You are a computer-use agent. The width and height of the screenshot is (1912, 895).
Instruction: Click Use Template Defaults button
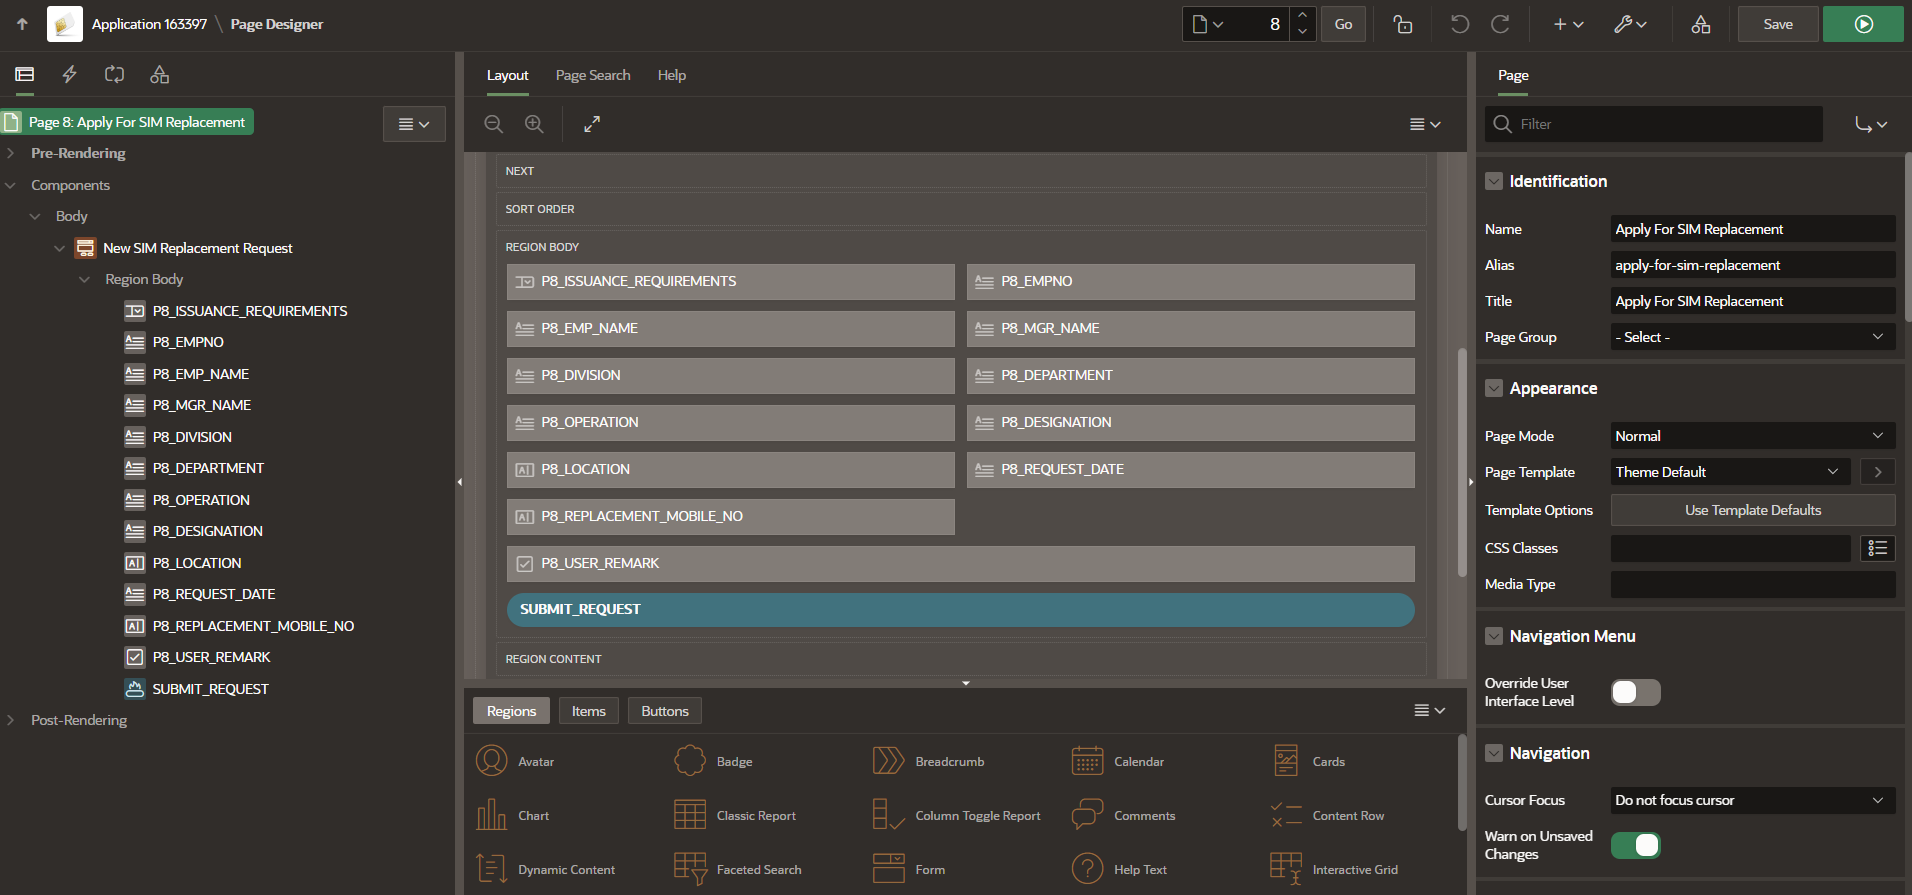(x=1752, y=510)
